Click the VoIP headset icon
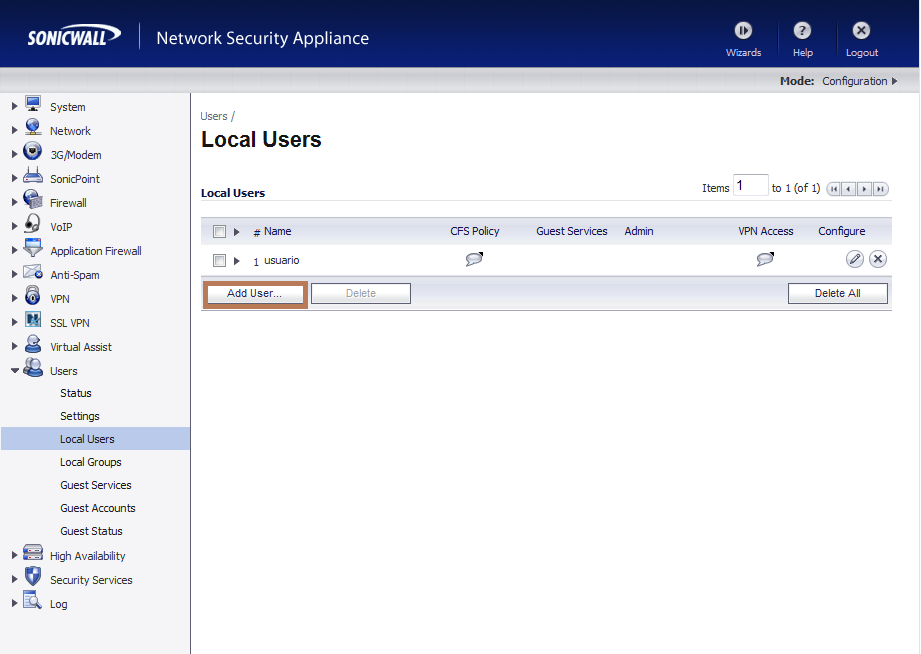921x654 pixels. (x=33, y=223)
